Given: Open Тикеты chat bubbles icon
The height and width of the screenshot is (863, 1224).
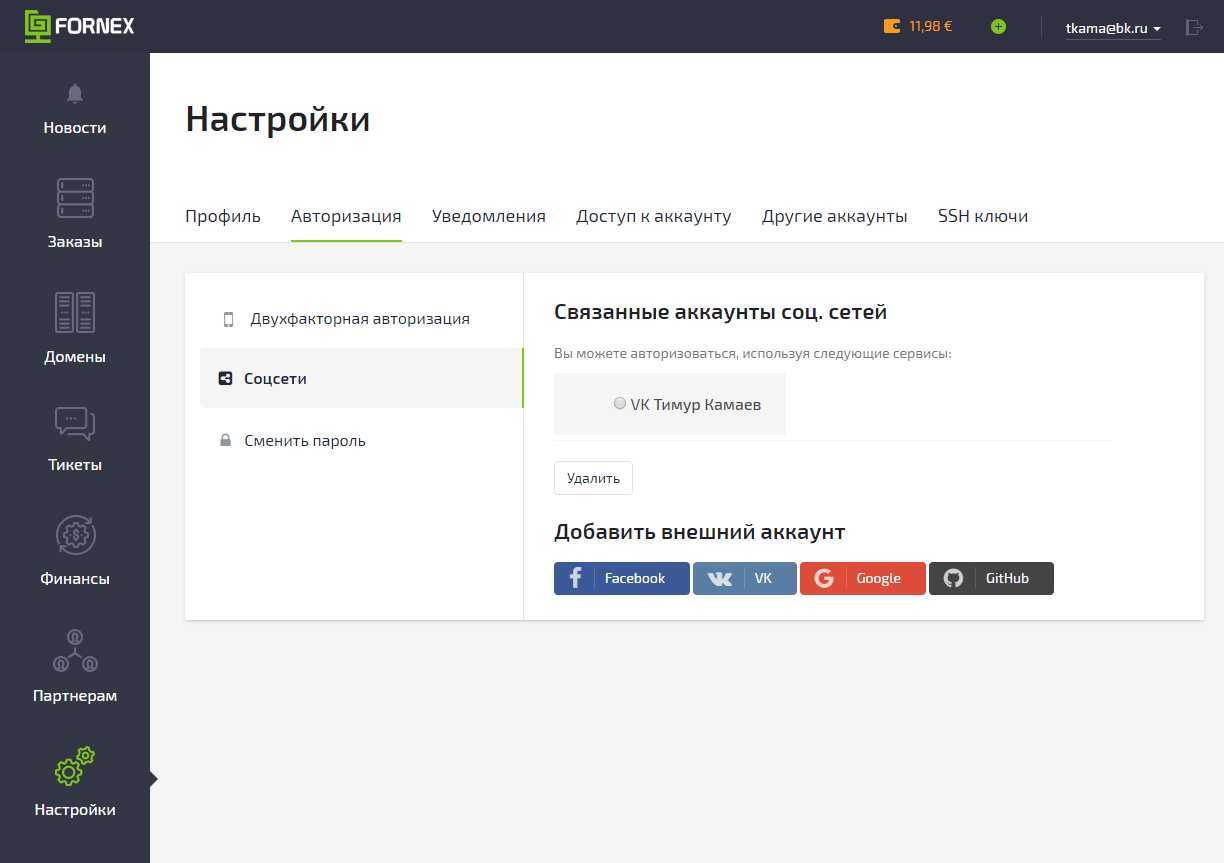Looking at the screenshot, I should pyautogui.click(x=75, y=423).
